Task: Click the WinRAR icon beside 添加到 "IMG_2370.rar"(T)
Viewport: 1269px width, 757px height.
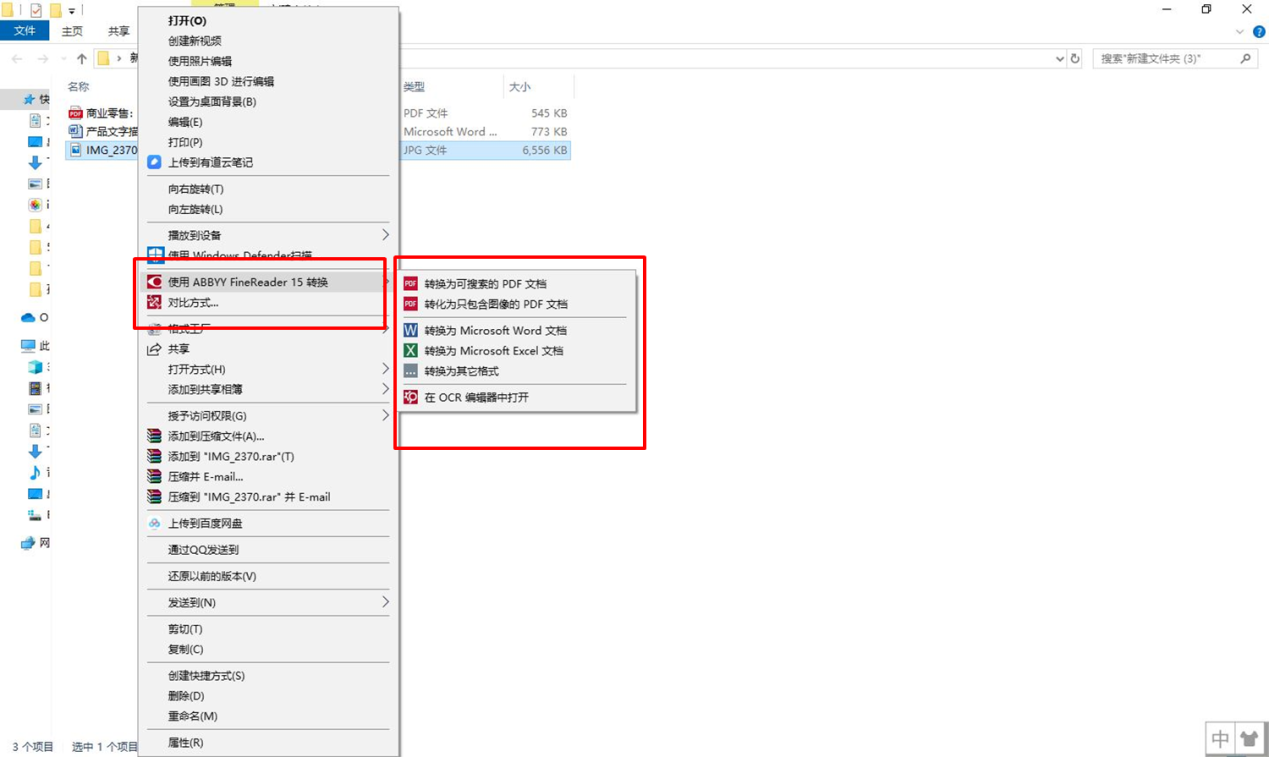Action: (154, 456)
